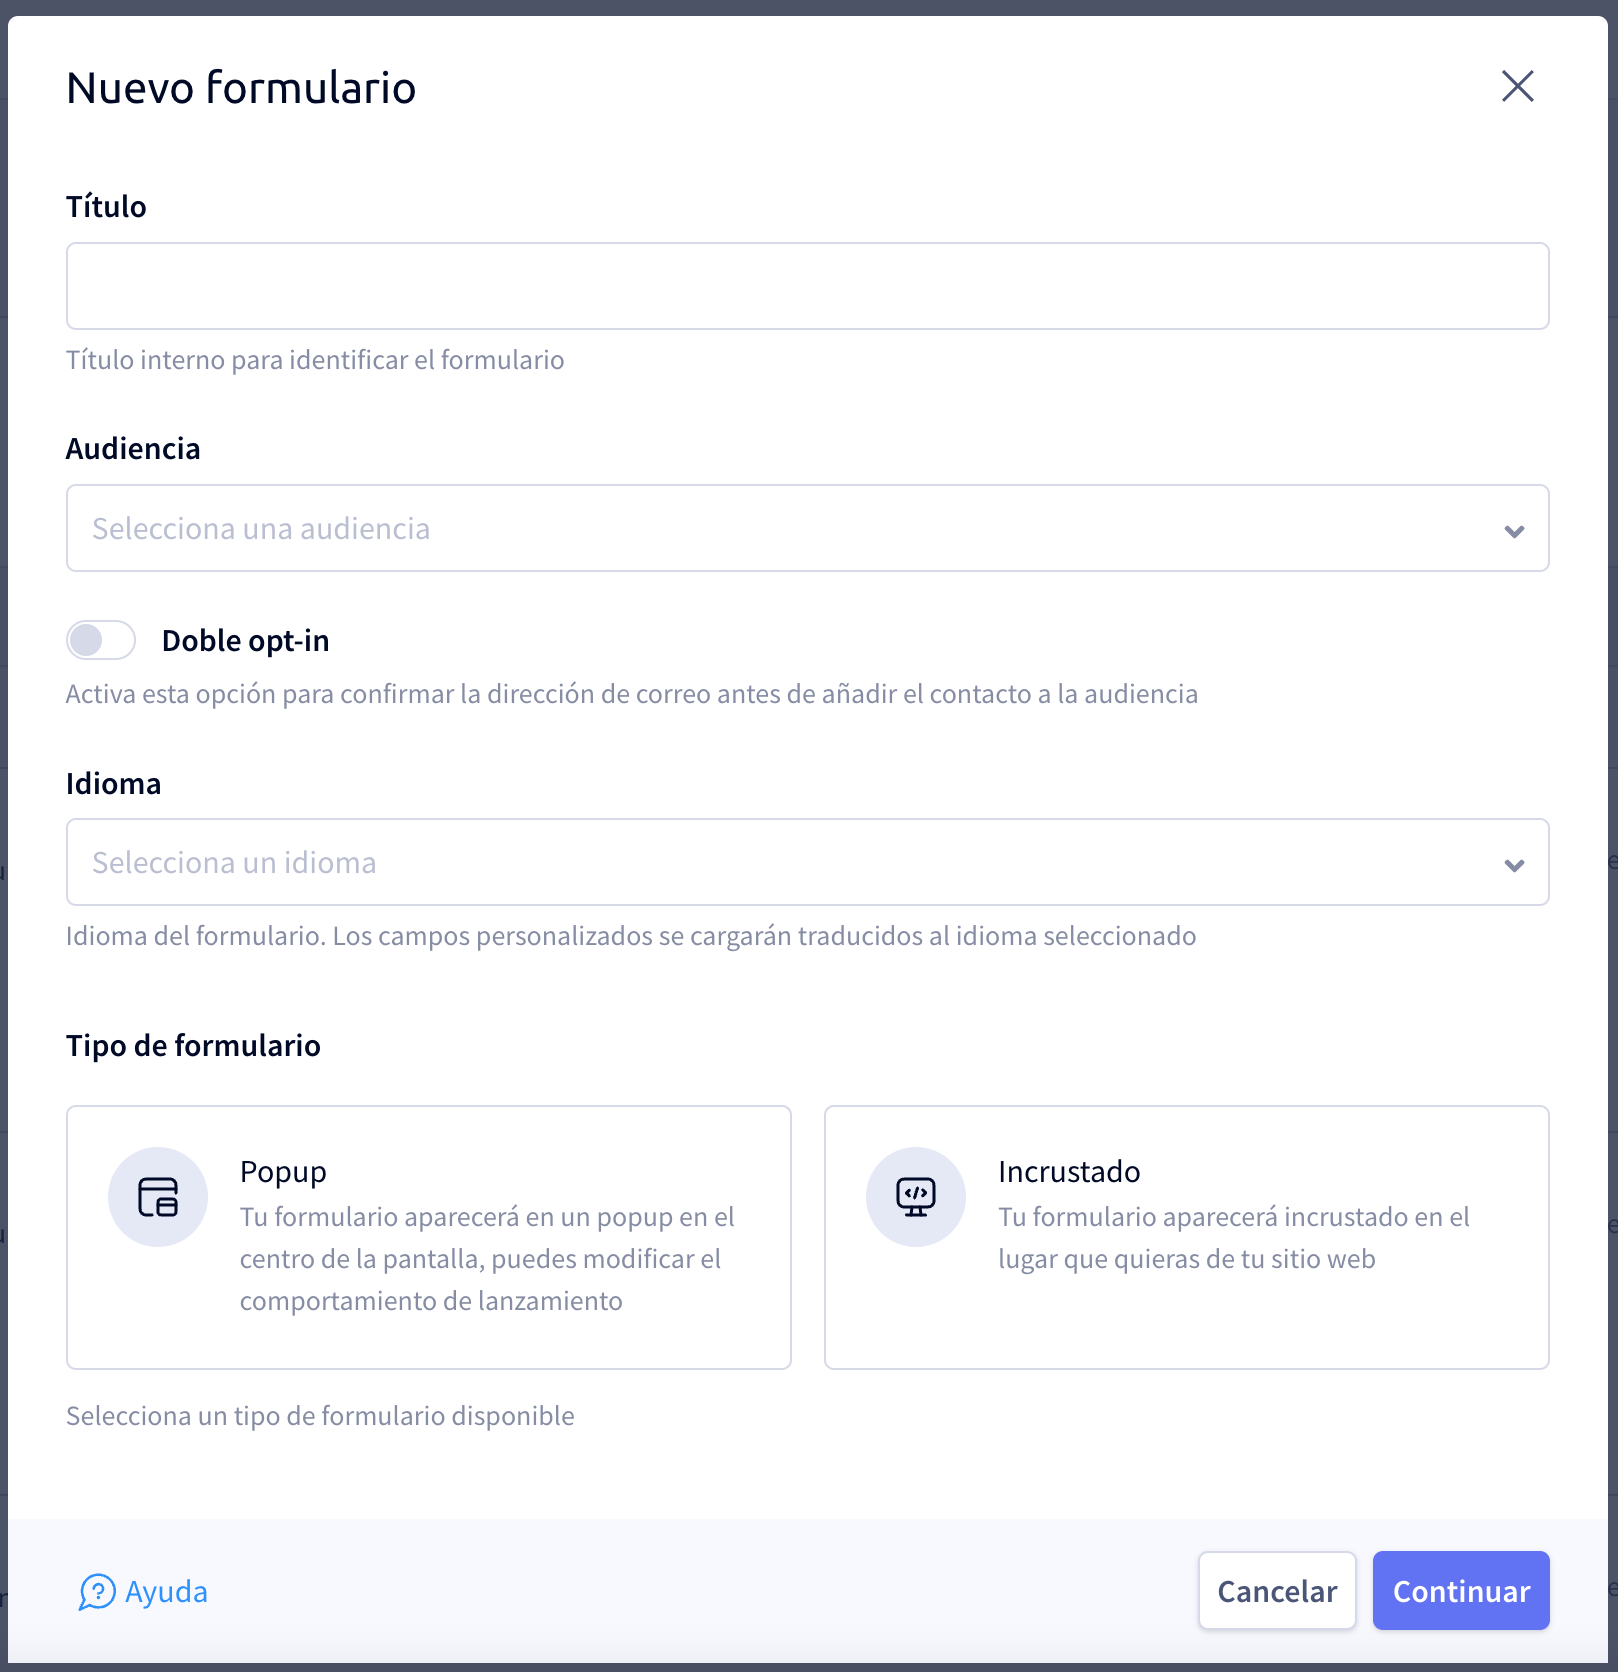Open the Ayuda help link
This screenshot has height=1672, width=1618.
166,1592
